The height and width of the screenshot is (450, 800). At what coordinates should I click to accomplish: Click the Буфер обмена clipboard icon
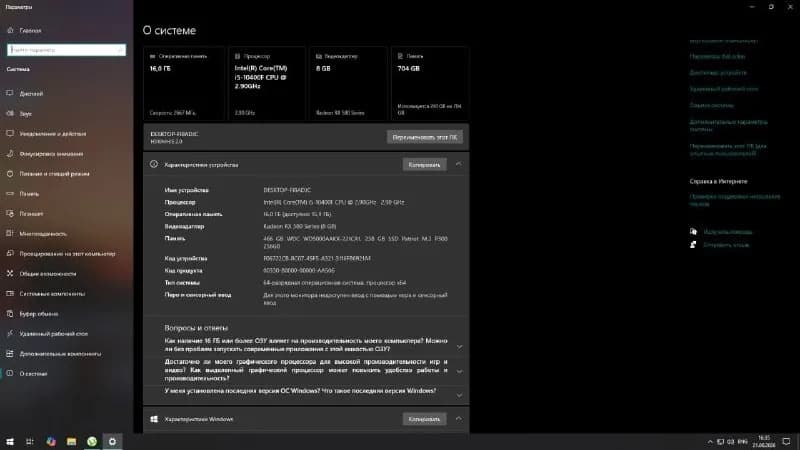tap(10, 313)
